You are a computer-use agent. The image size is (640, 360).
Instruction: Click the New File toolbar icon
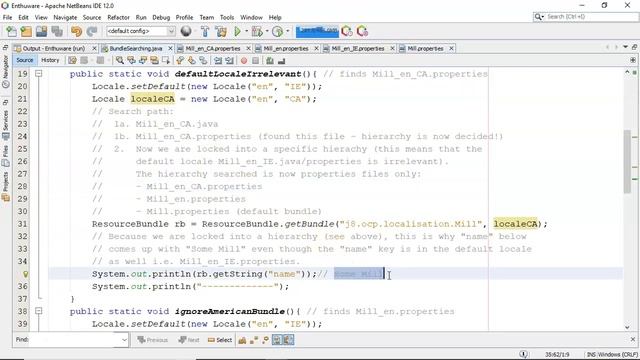(11, 31)
